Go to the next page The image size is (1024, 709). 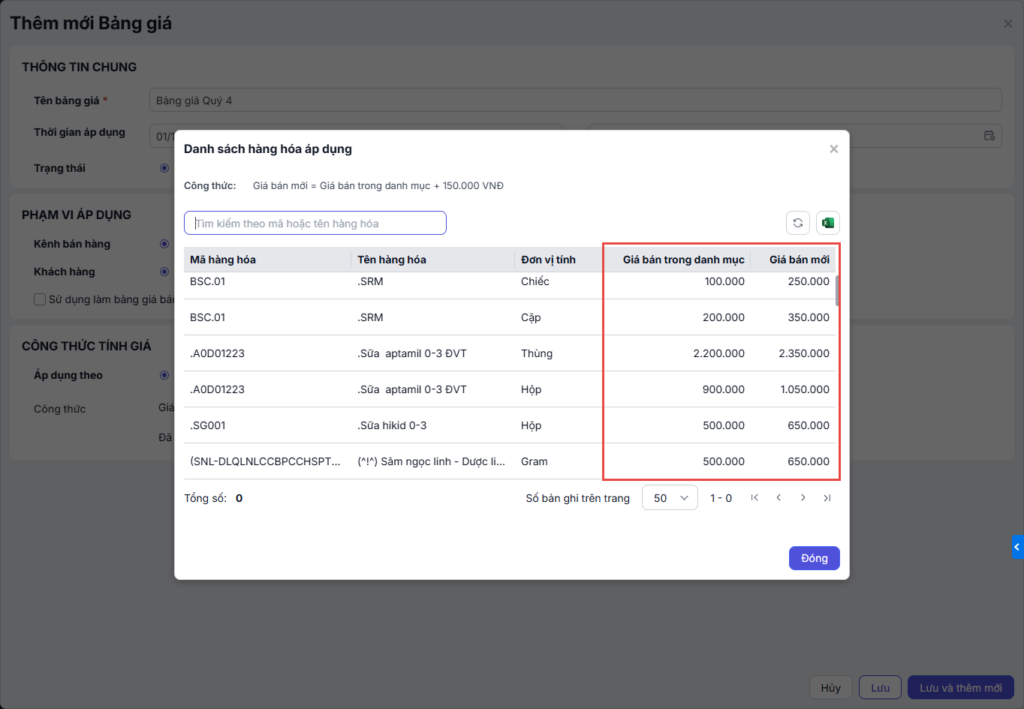pyautogui.click(x=803, y=498)
